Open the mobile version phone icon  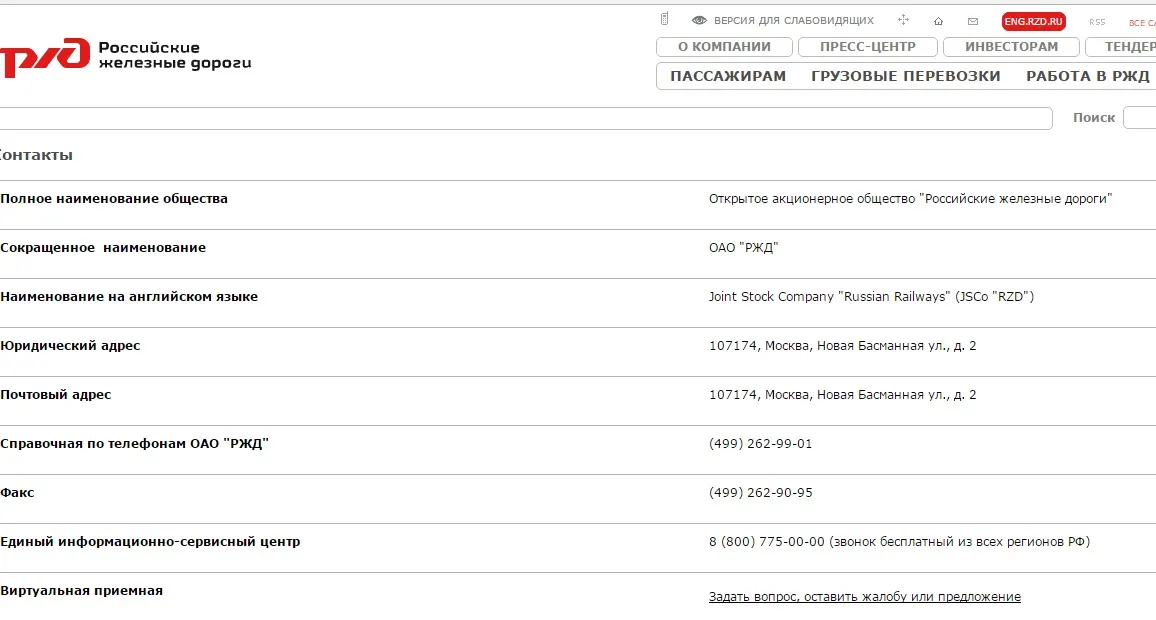pos(664,20)
